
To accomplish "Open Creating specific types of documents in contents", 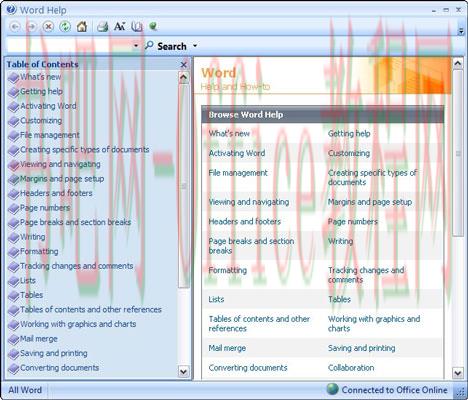I will pos(85,150).
